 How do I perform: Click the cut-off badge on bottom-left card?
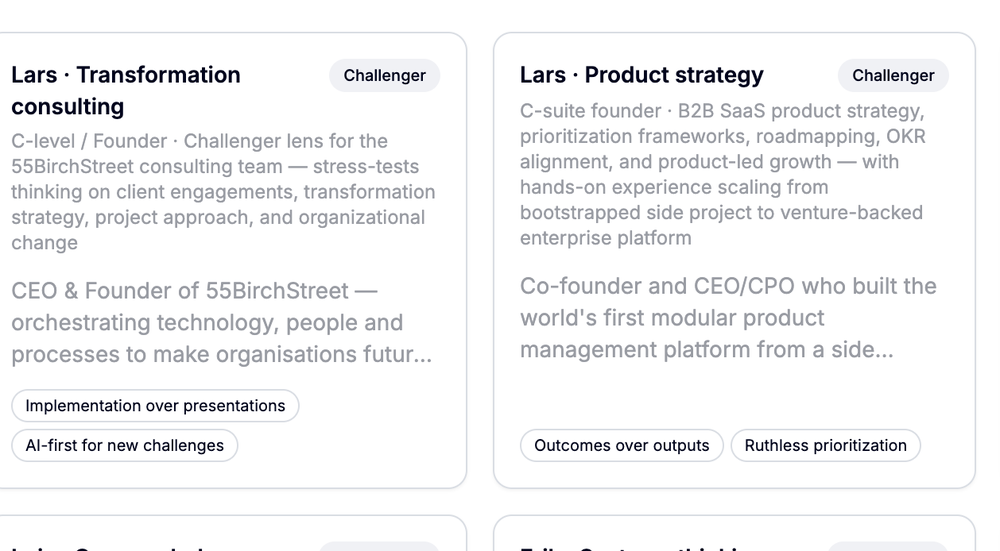pyautogui.click(x=379, y=547)
